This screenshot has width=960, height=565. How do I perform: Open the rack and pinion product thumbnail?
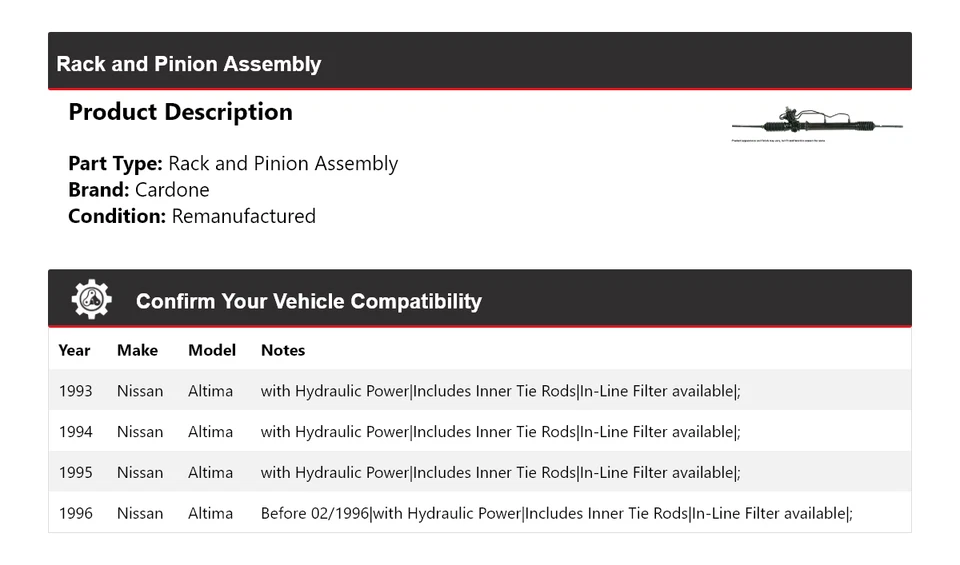tap(816, 126)
